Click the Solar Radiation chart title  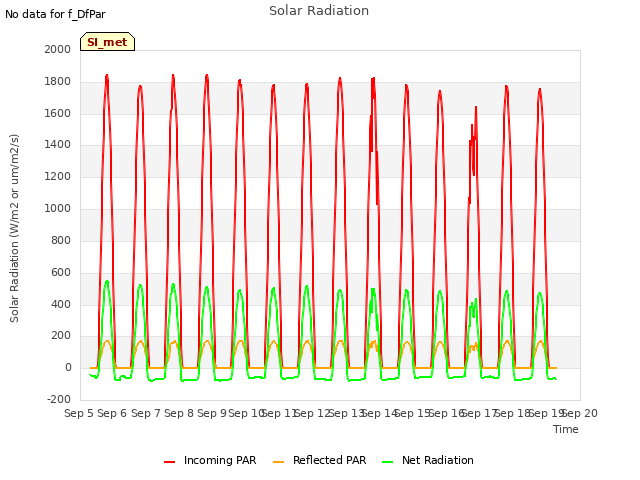click(x=319, y=11)
